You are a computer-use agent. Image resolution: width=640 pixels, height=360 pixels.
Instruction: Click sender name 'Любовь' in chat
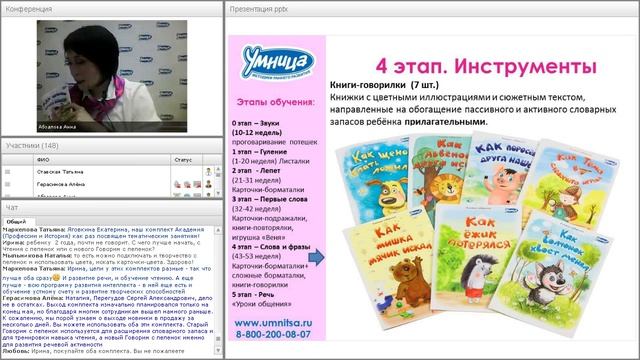16,351
